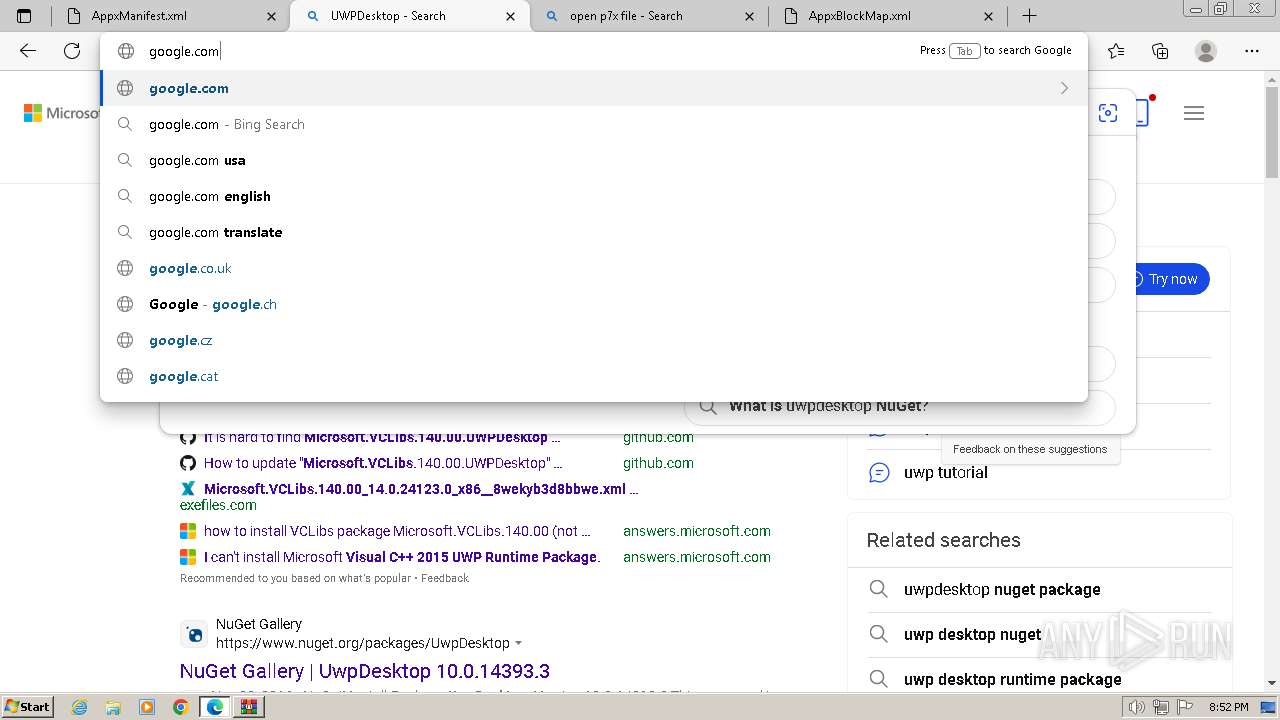1280x720 pixels.
Task: Click the NuGet Gallery site icon
Action: coord(194,634)
